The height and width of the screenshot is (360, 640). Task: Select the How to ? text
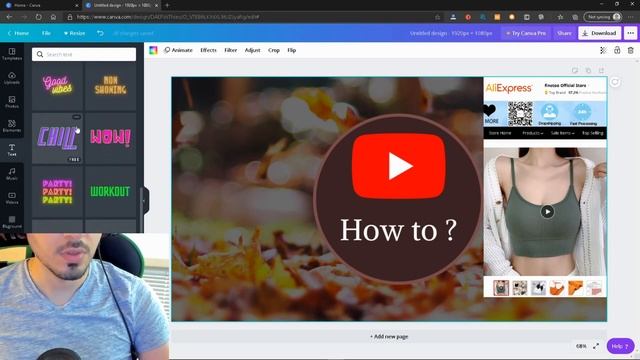[398, 230]
